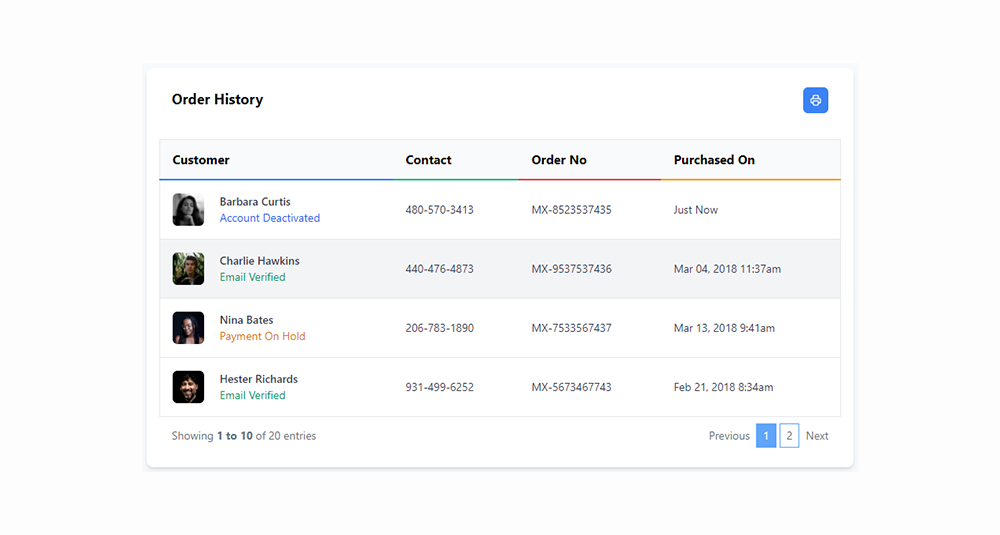Open Barbara Curtis customer name
Image resolution: width=1000 pixels, height=535 pixels.
255,202
